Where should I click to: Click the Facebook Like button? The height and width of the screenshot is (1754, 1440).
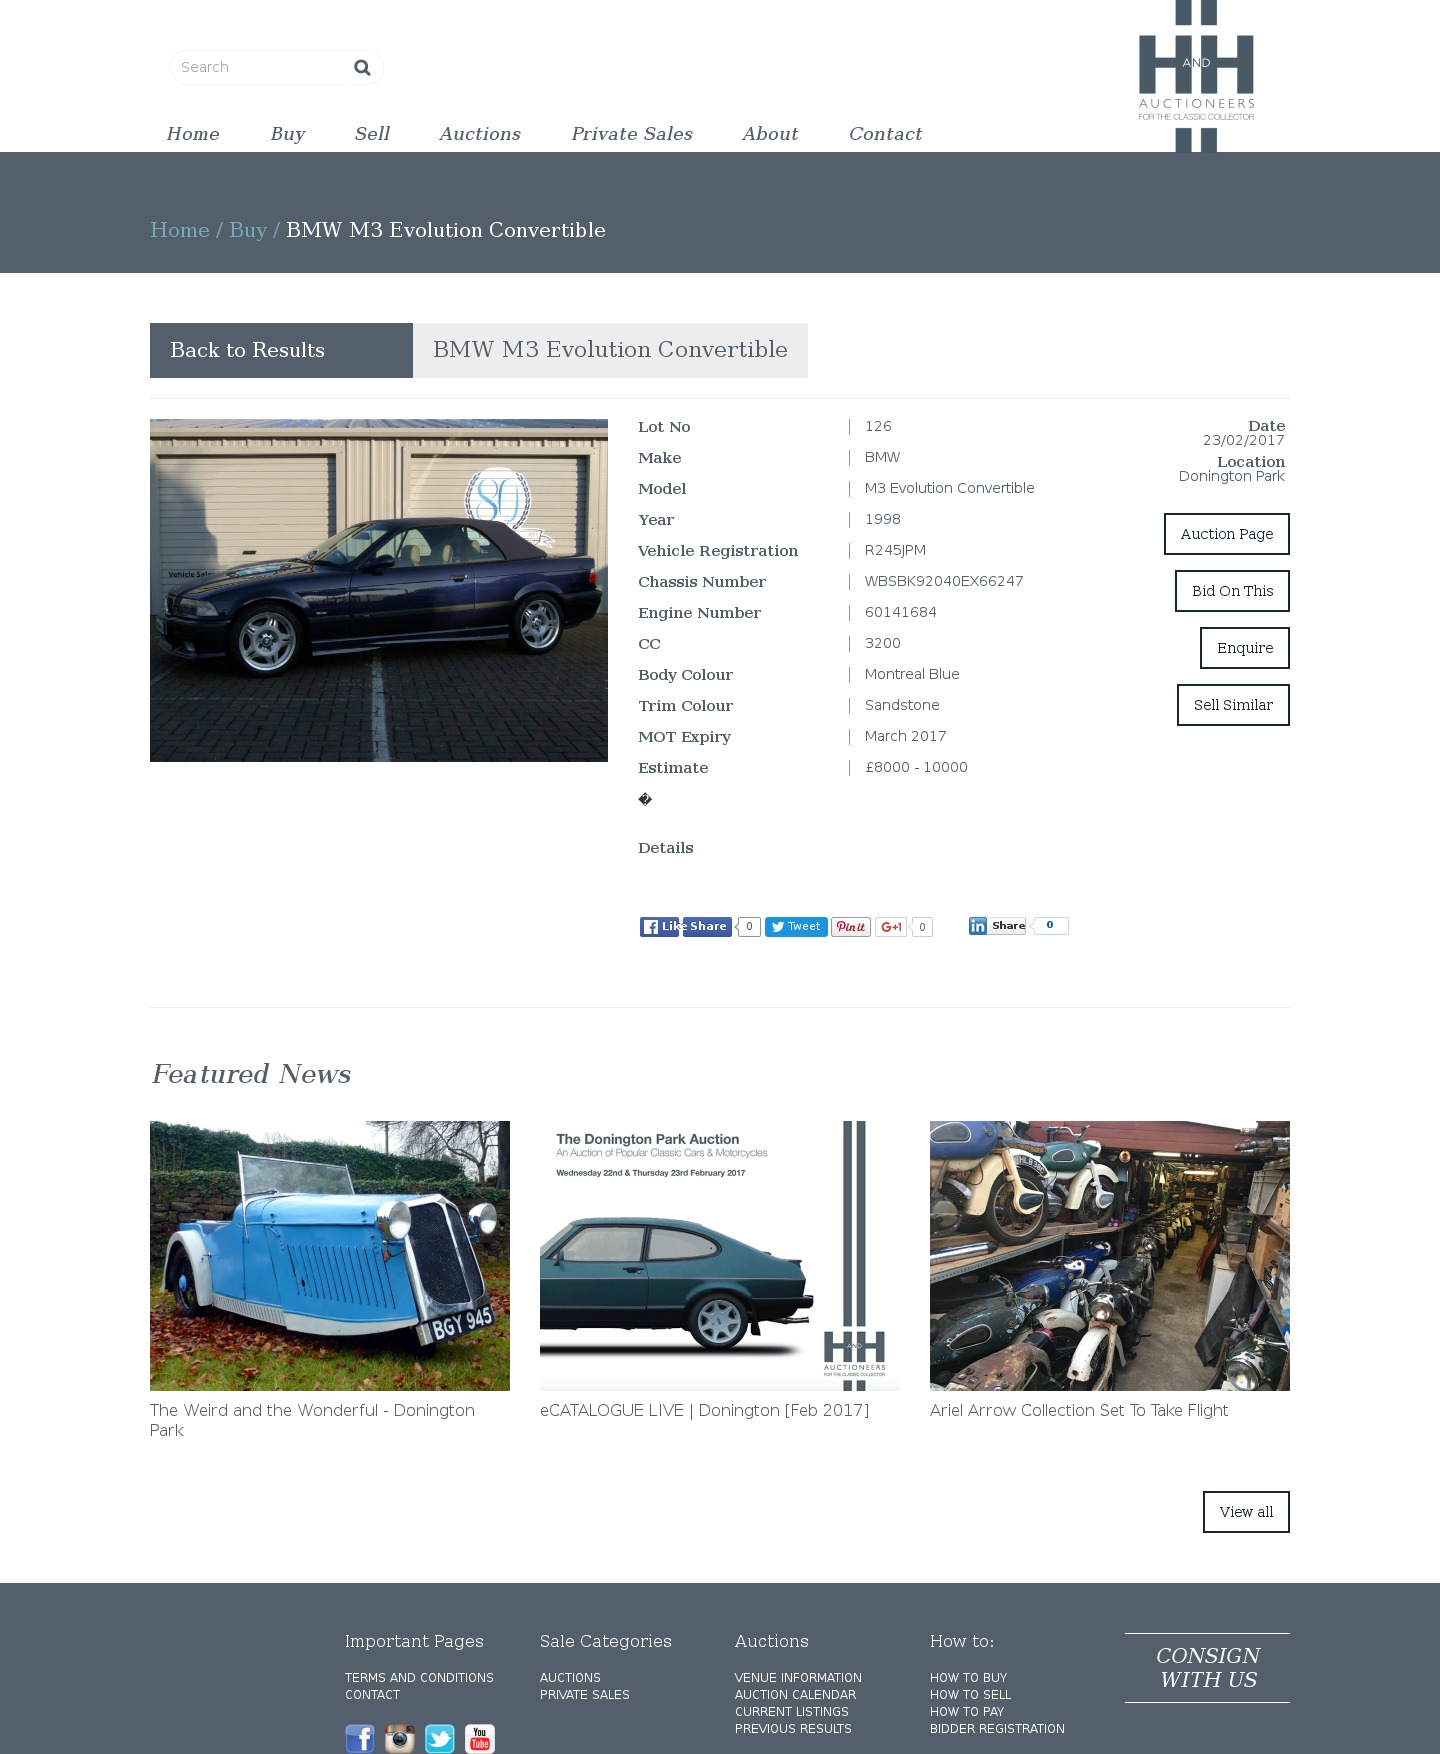pyautogui.click(x=660, y=927)
